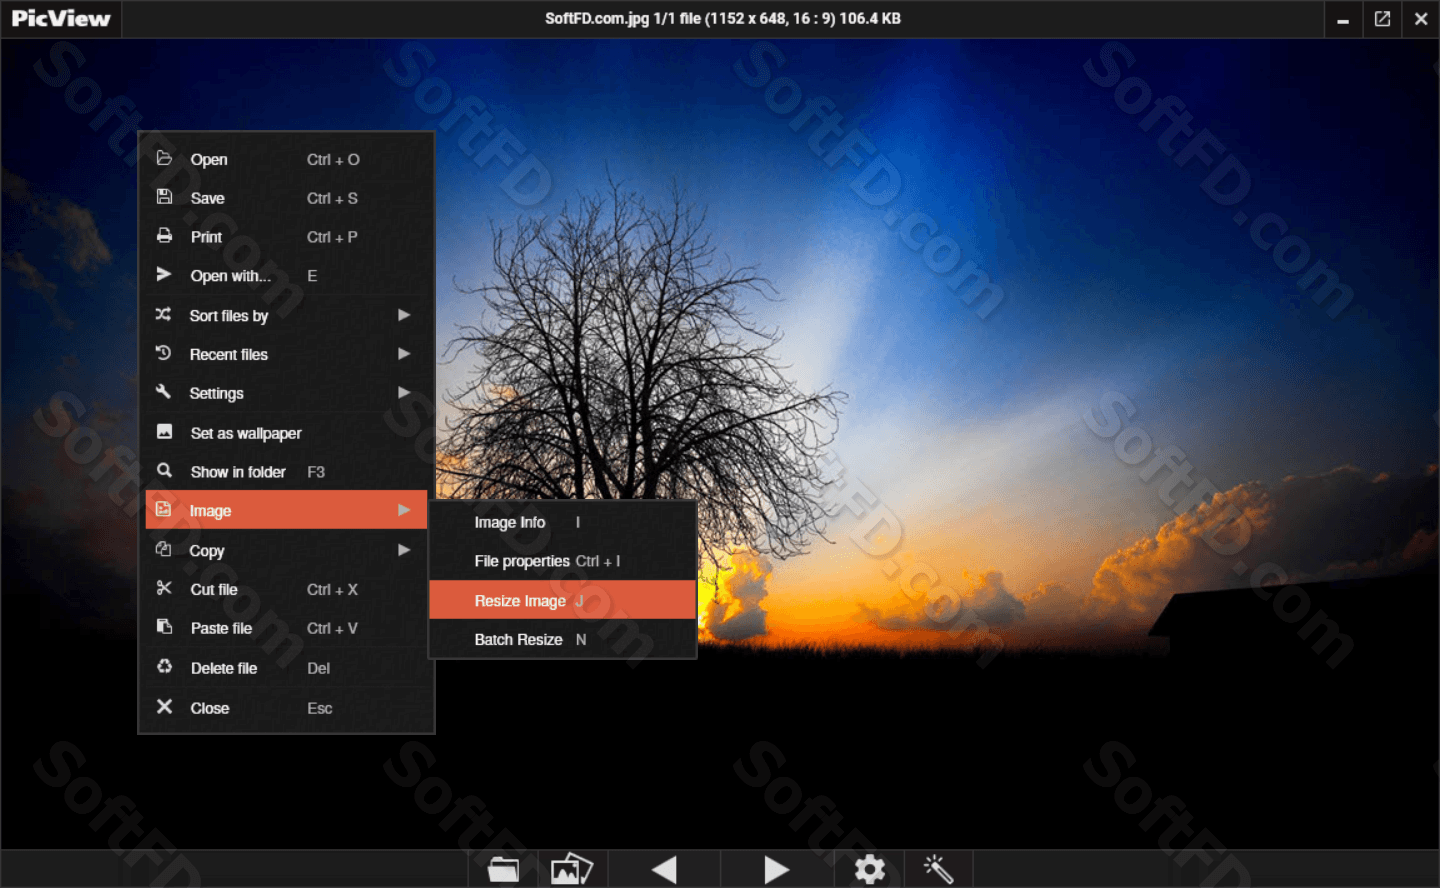Minimize the PicView window

pos(1343,19)
